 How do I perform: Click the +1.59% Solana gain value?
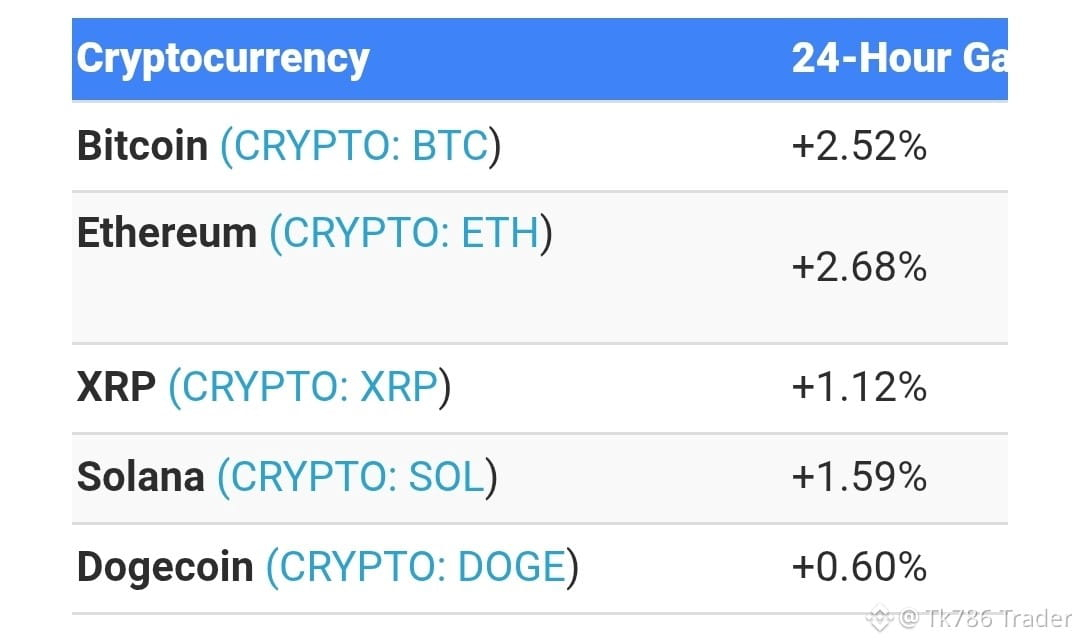[x=859, y=477]
